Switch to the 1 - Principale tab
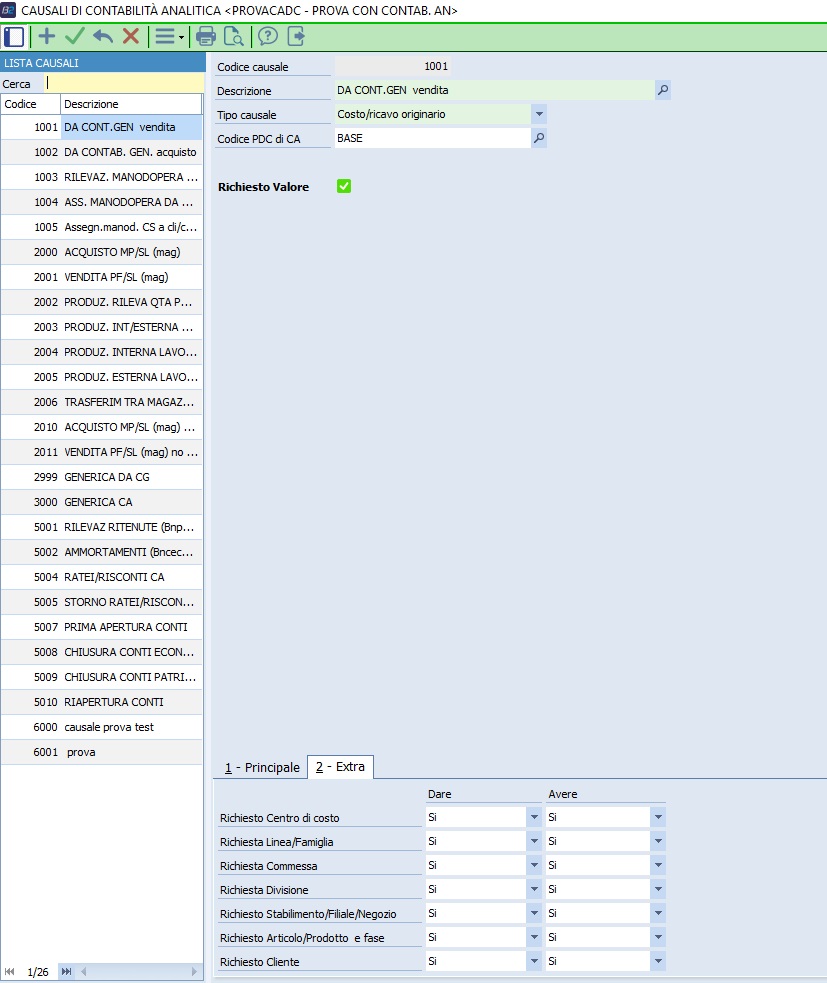Screen dimensions: 827x983 [x=261, y=767]
